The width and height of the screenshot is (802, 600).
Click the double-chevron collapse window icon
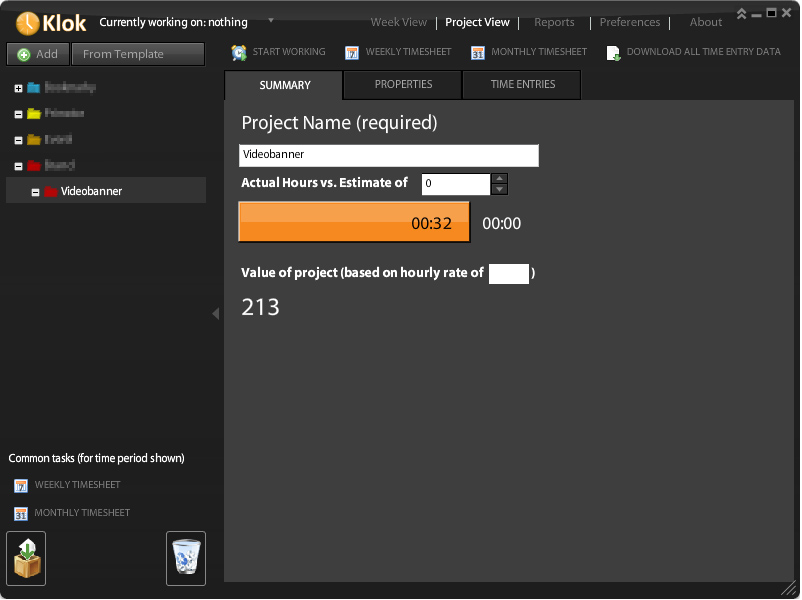(741, 14)
